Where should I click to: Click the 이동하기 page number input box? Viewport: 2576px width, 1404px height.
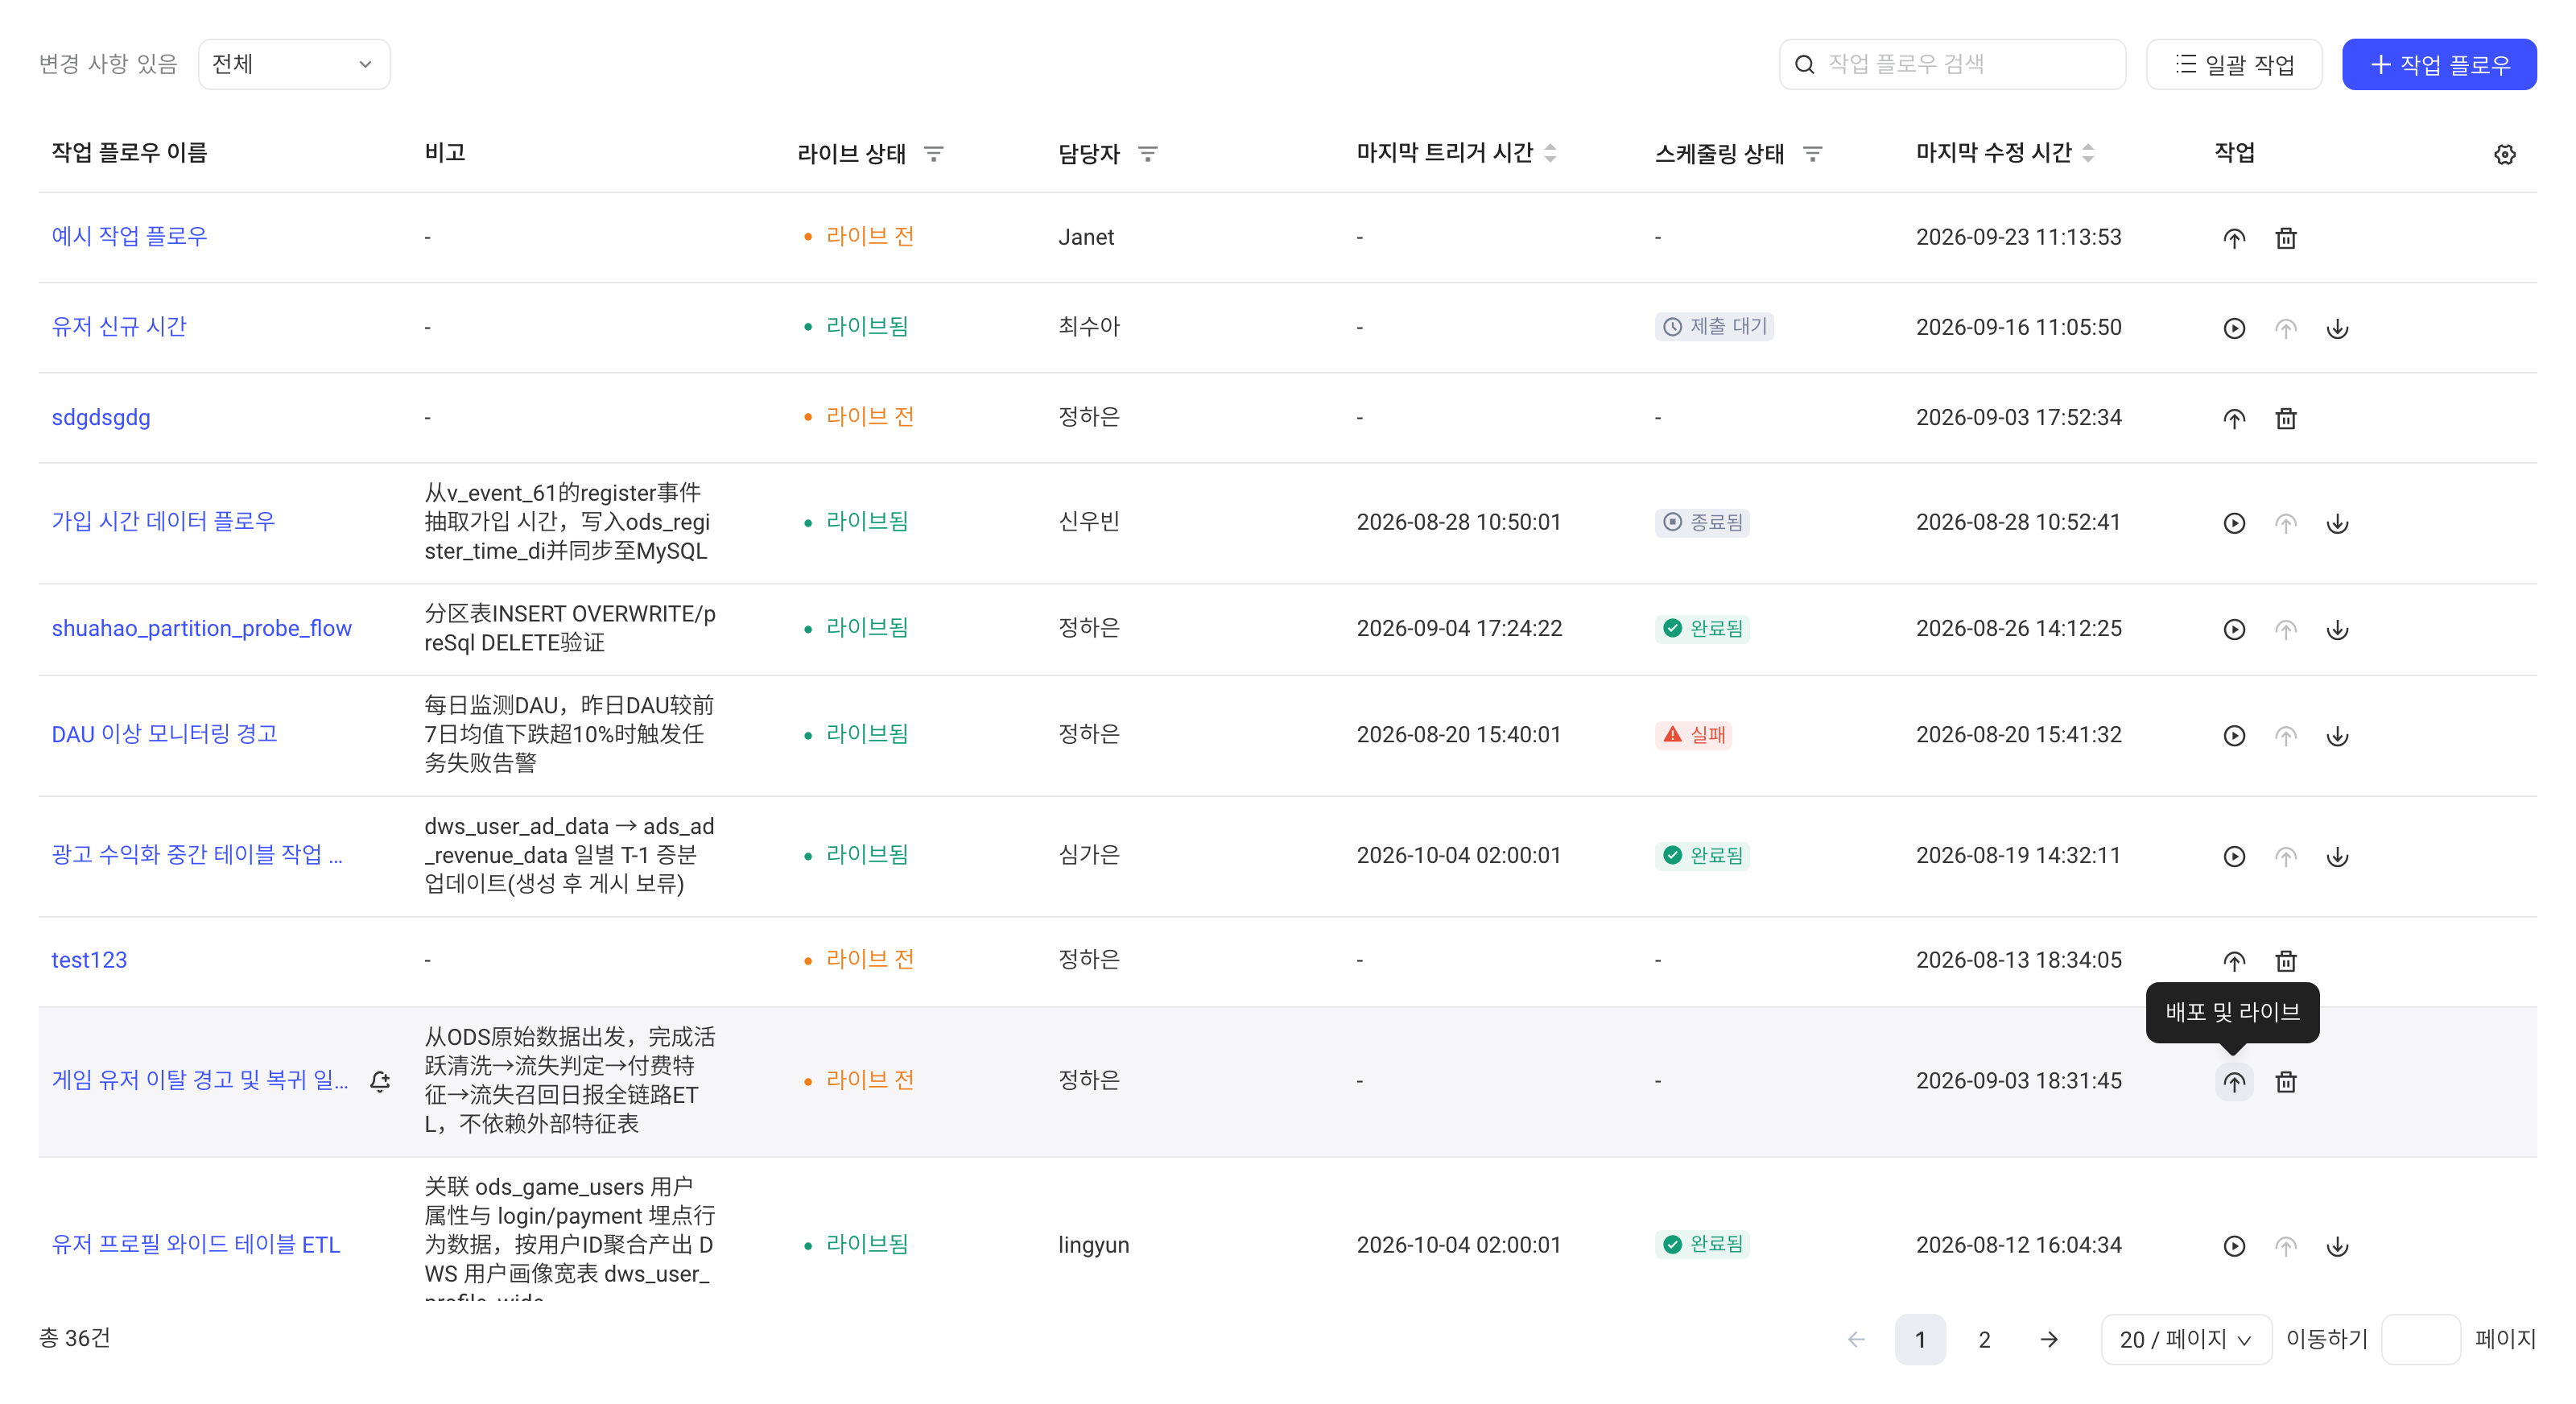2420,1339
